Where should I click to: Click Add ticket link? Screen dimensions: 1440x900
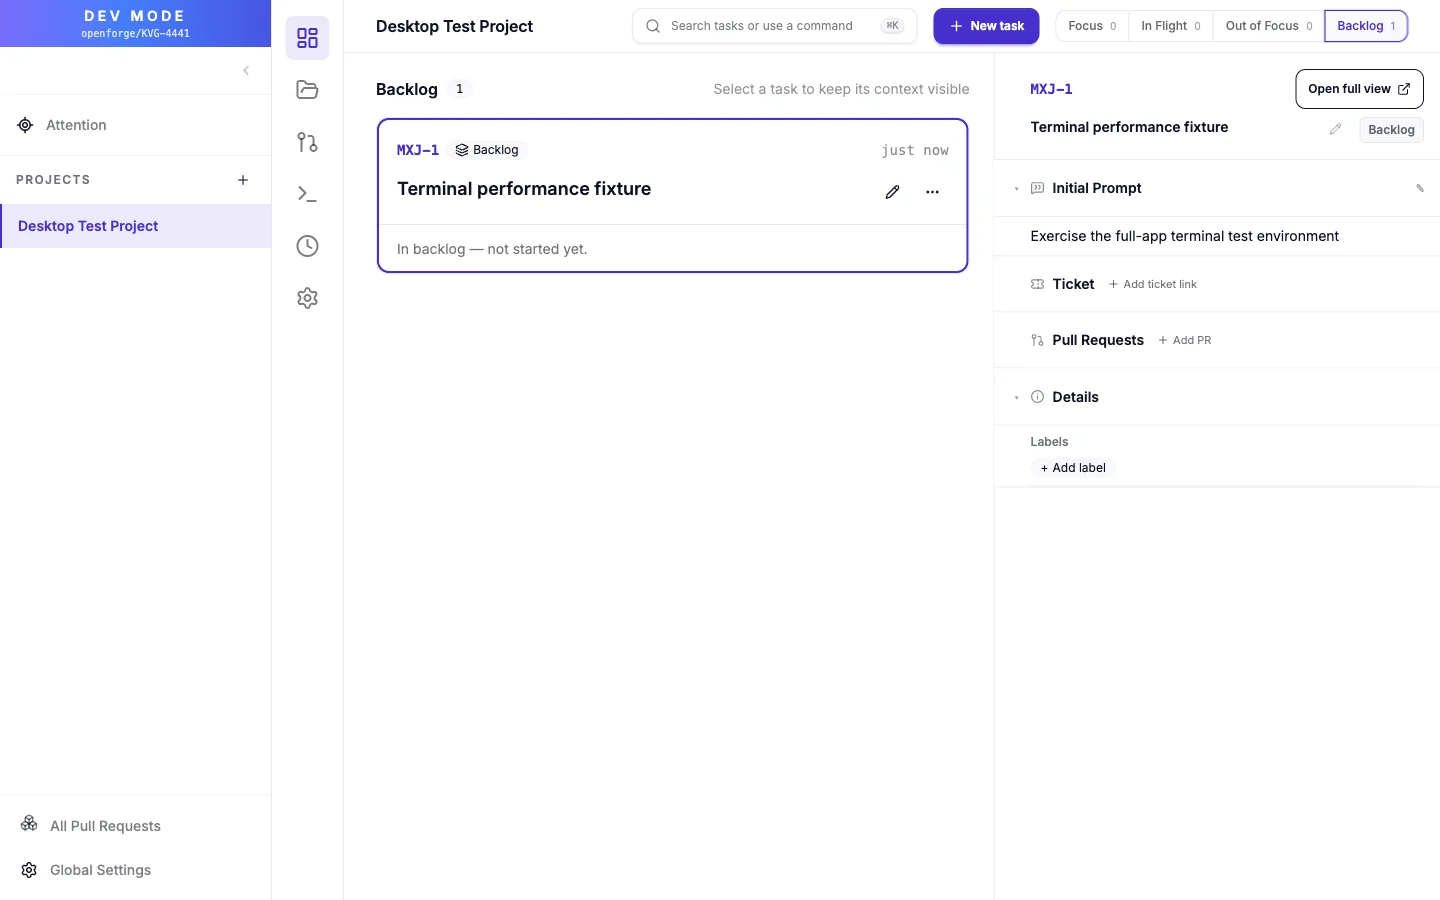click(x=1153, y=284)
